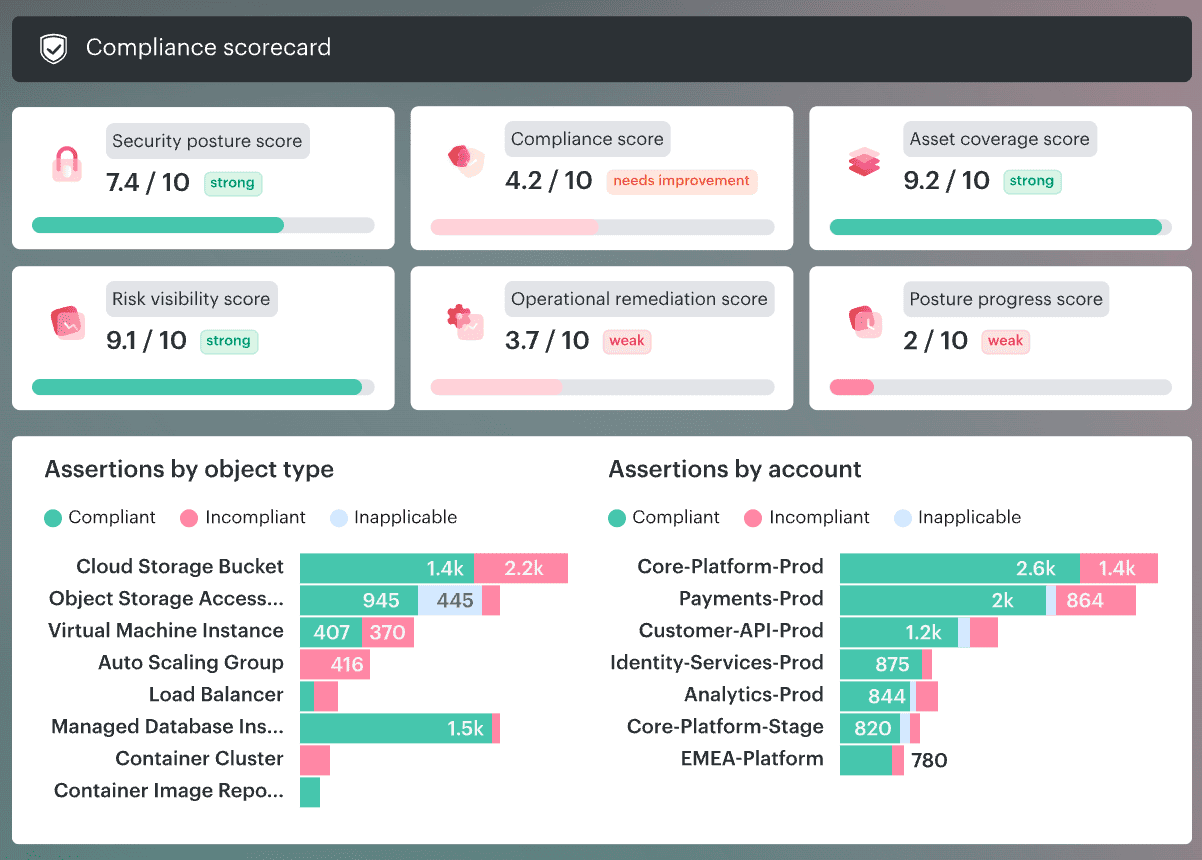Toggle Incompliant legend in object type chart

tap(243, 517)
